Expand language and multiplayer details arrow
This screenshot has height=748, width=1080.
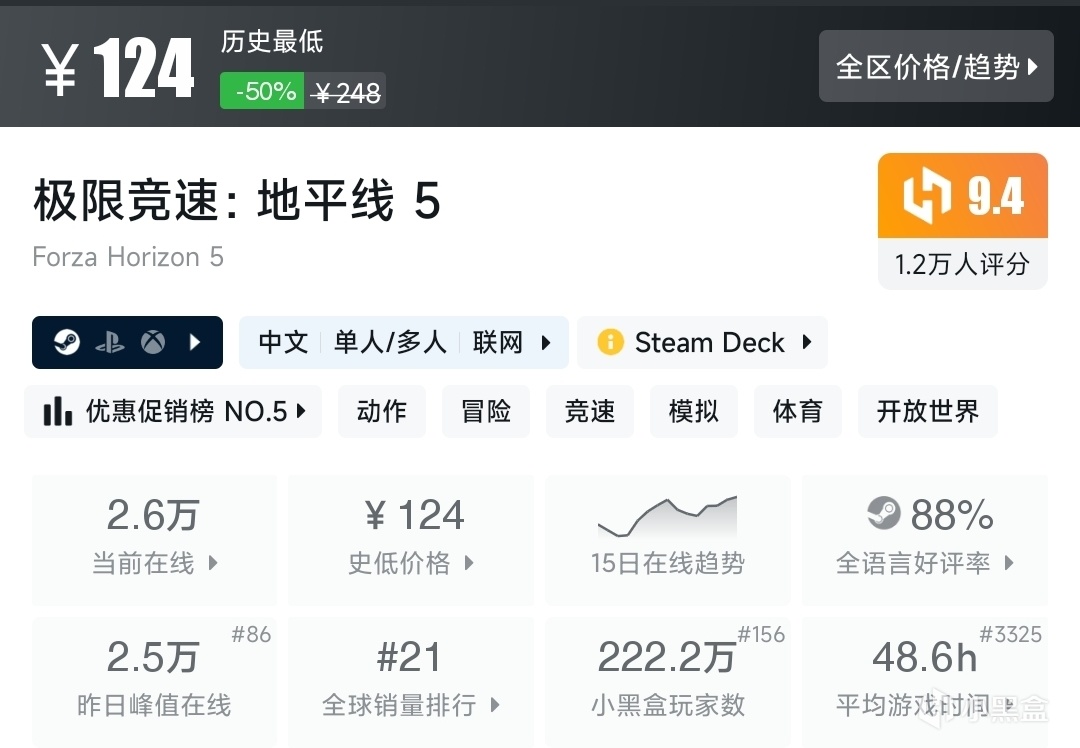tap(546, 343)
